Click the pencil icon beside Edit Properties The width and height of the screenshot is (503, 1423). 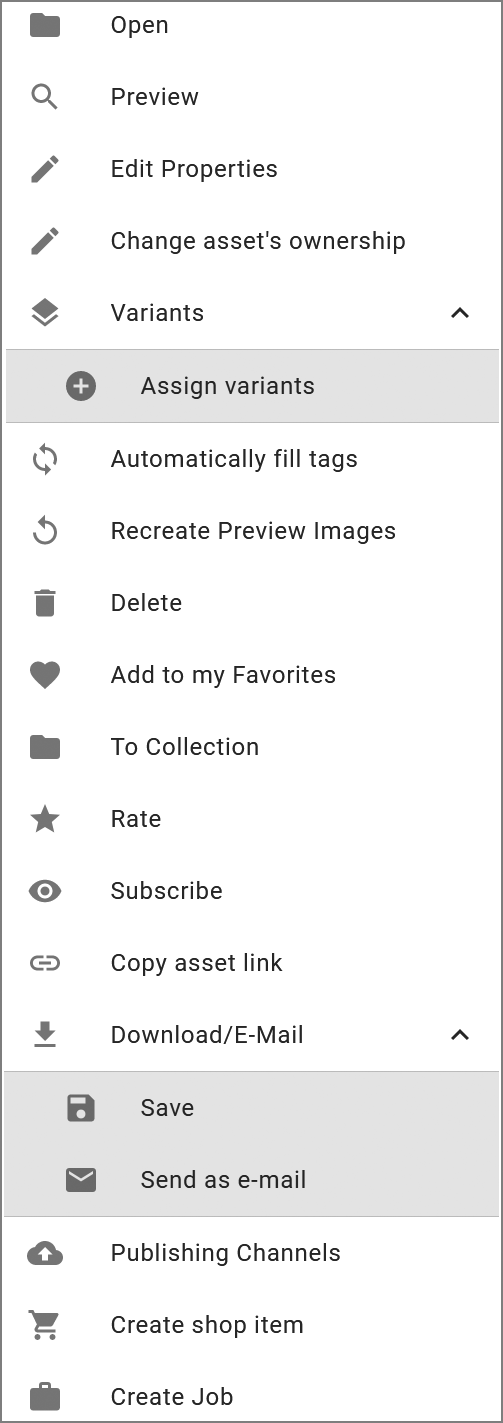pyautogui.click(x=45, y=169)
